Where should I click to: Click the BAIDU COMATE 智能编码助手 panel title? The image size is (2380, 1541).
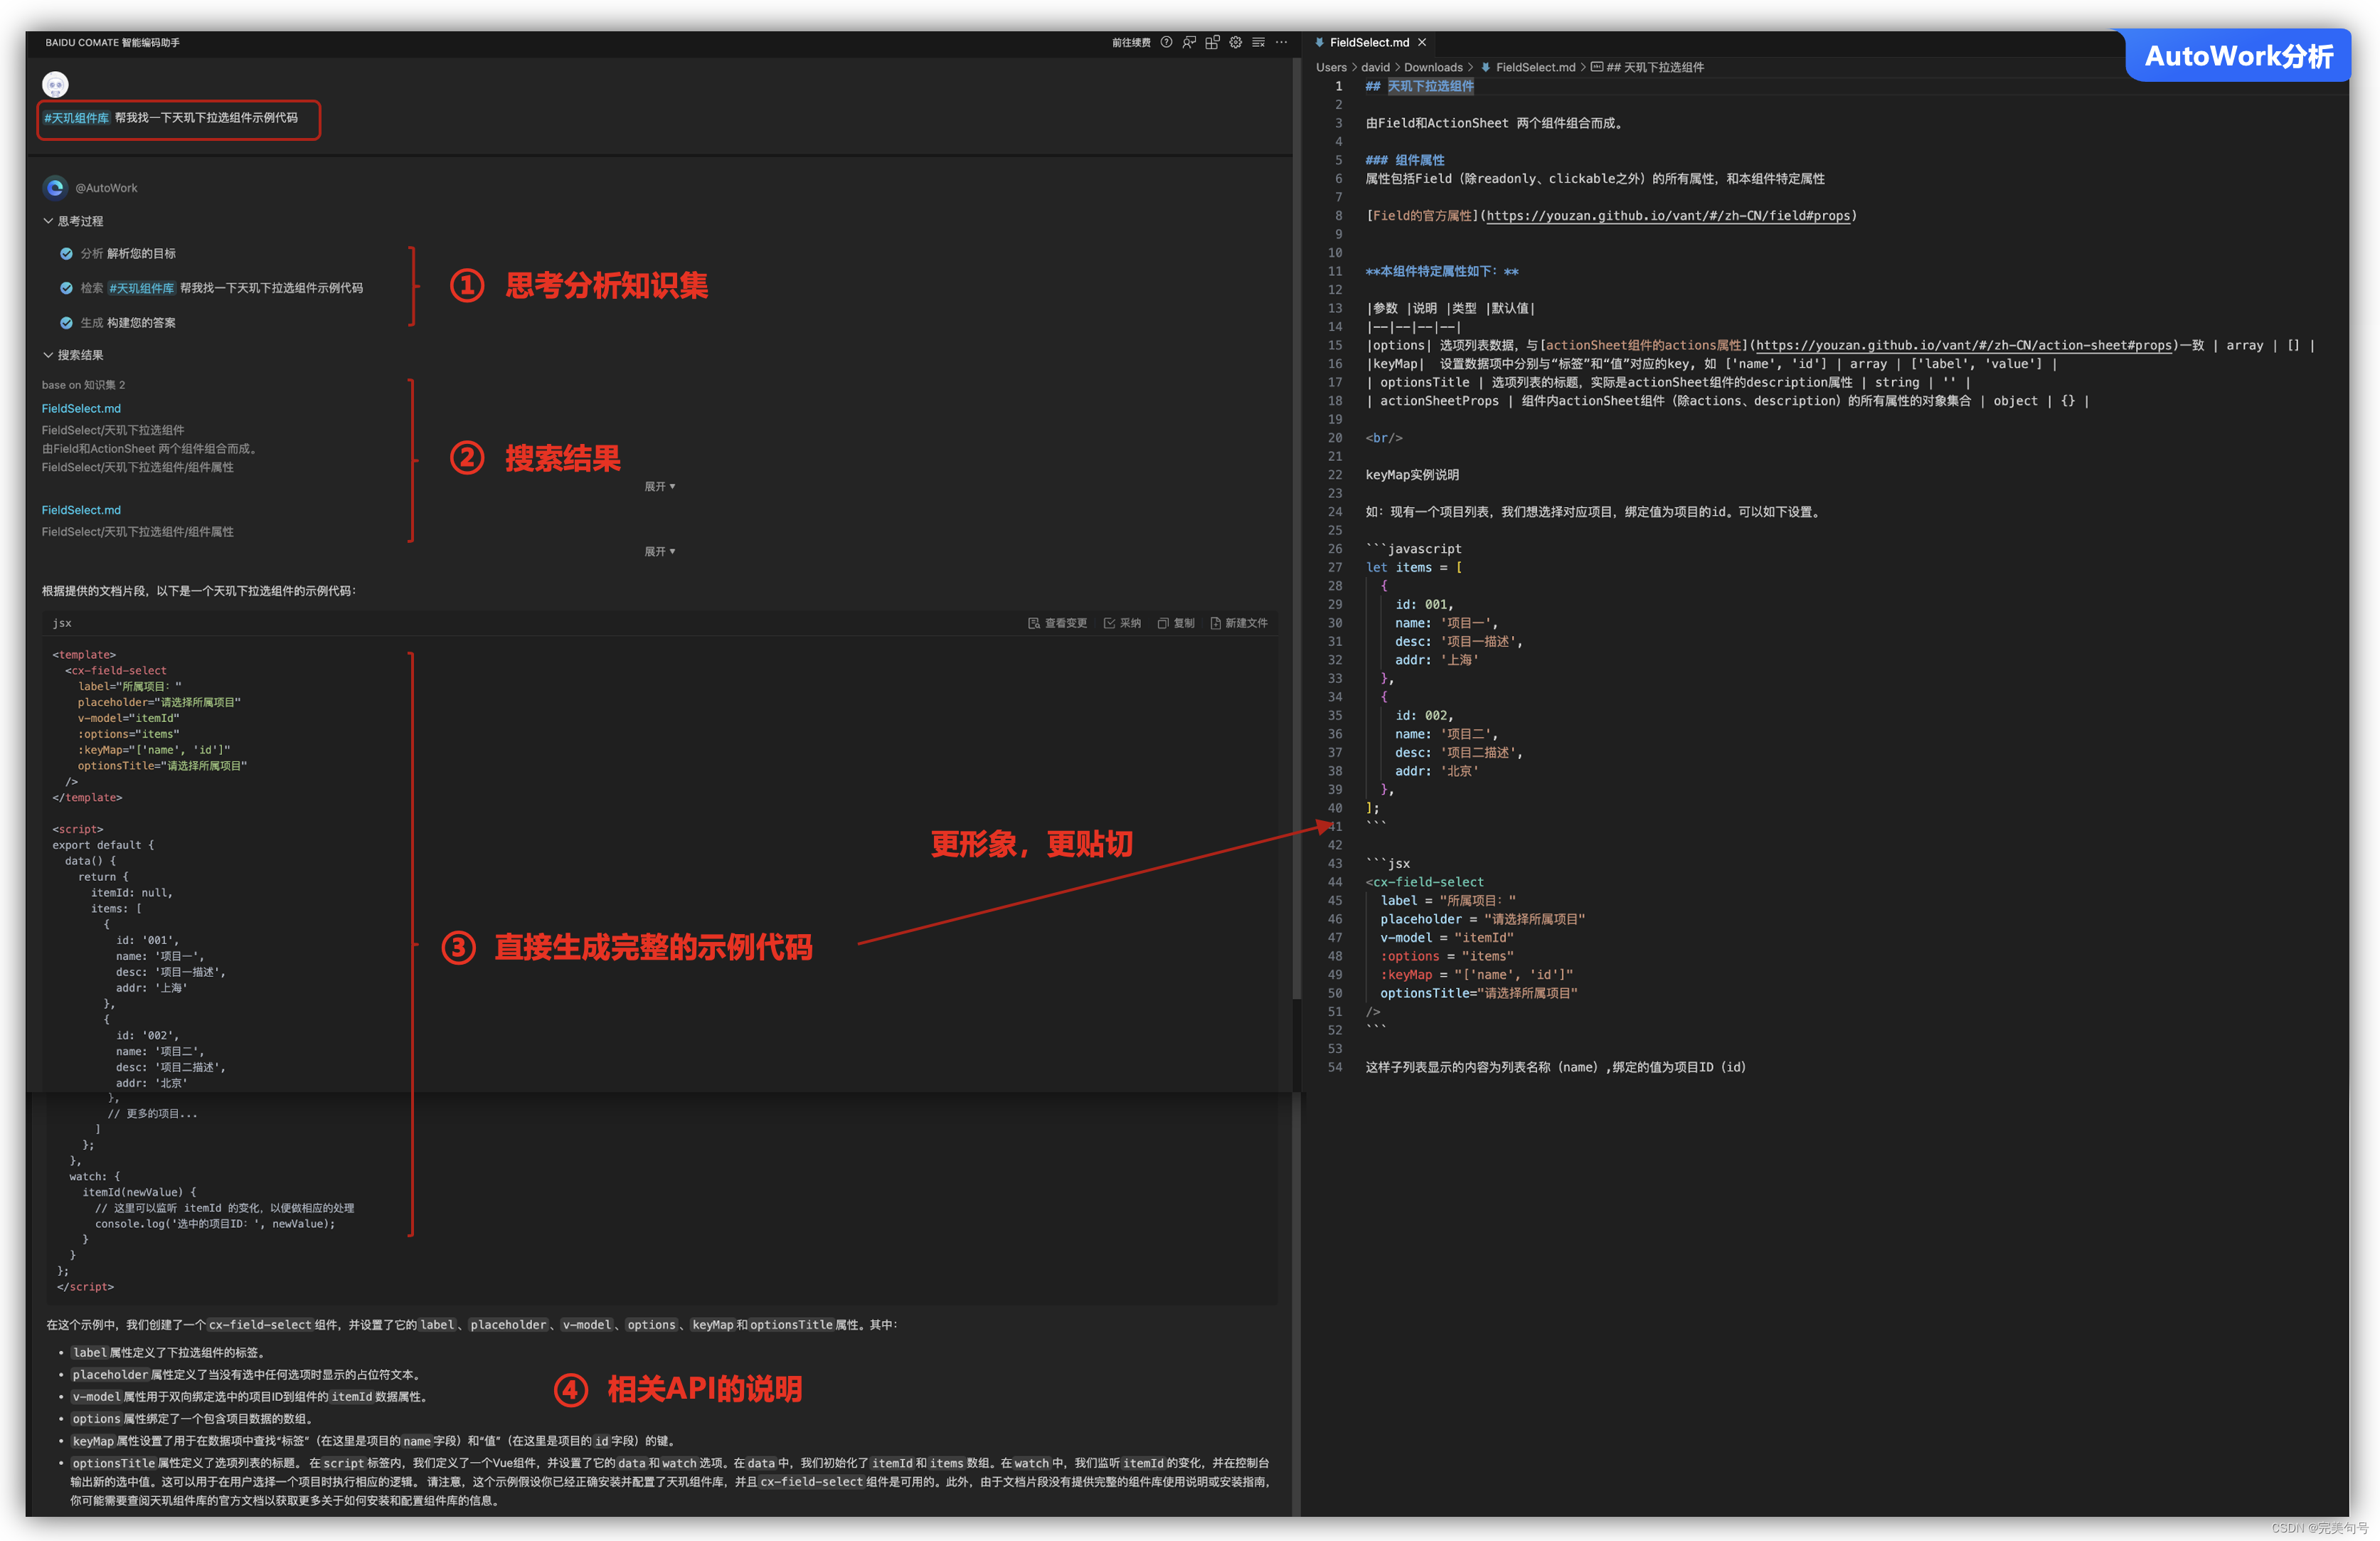112,42
